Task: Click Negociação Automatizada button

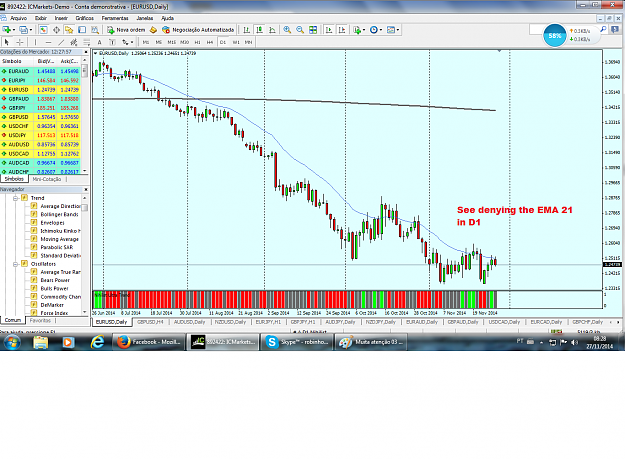Action: 198,30
